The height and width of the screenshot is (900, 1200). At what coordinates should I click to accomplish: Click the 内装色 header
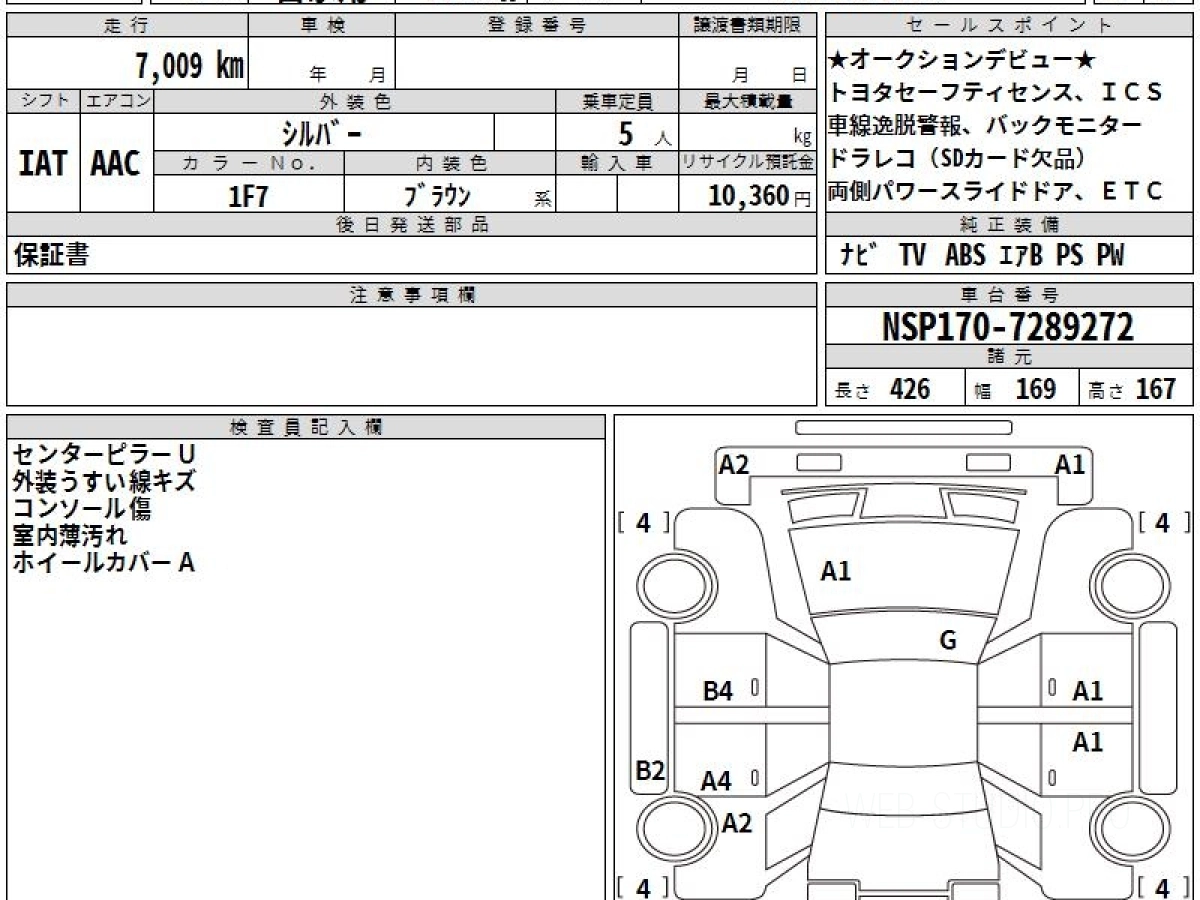450,162
